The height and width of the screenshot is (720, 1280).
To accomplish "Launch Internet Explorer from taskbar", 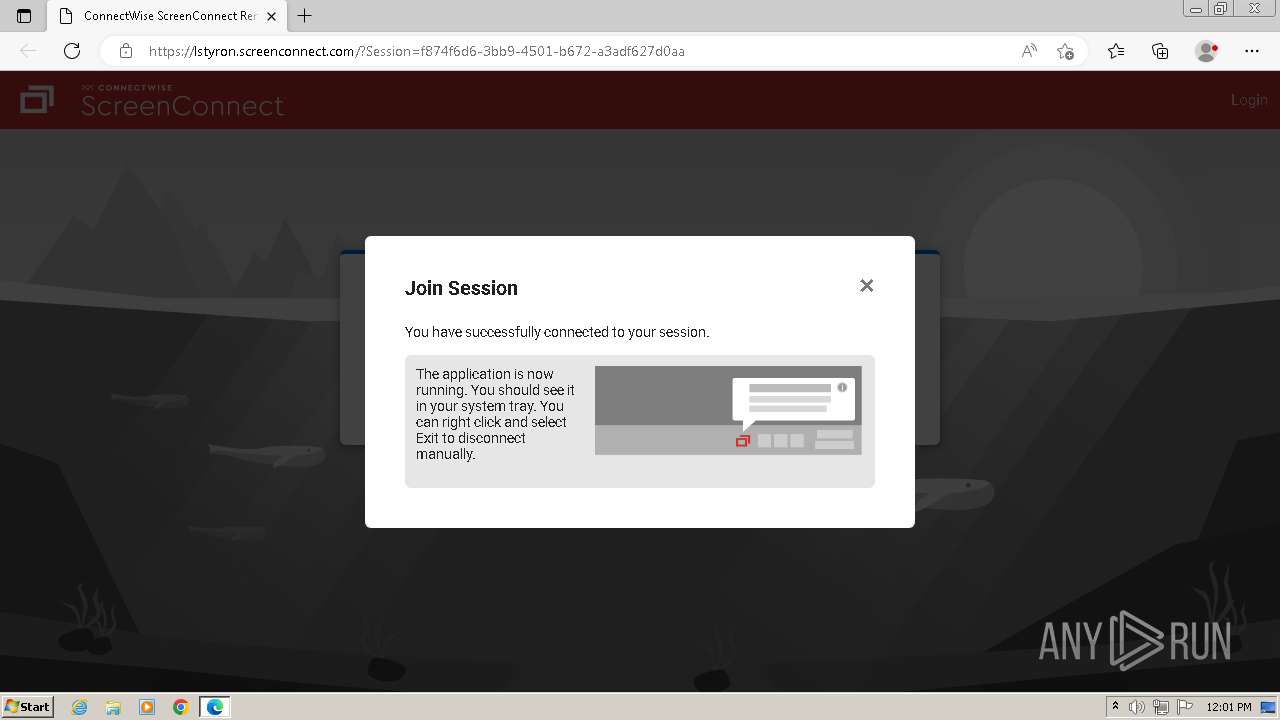I will [80, 707].
